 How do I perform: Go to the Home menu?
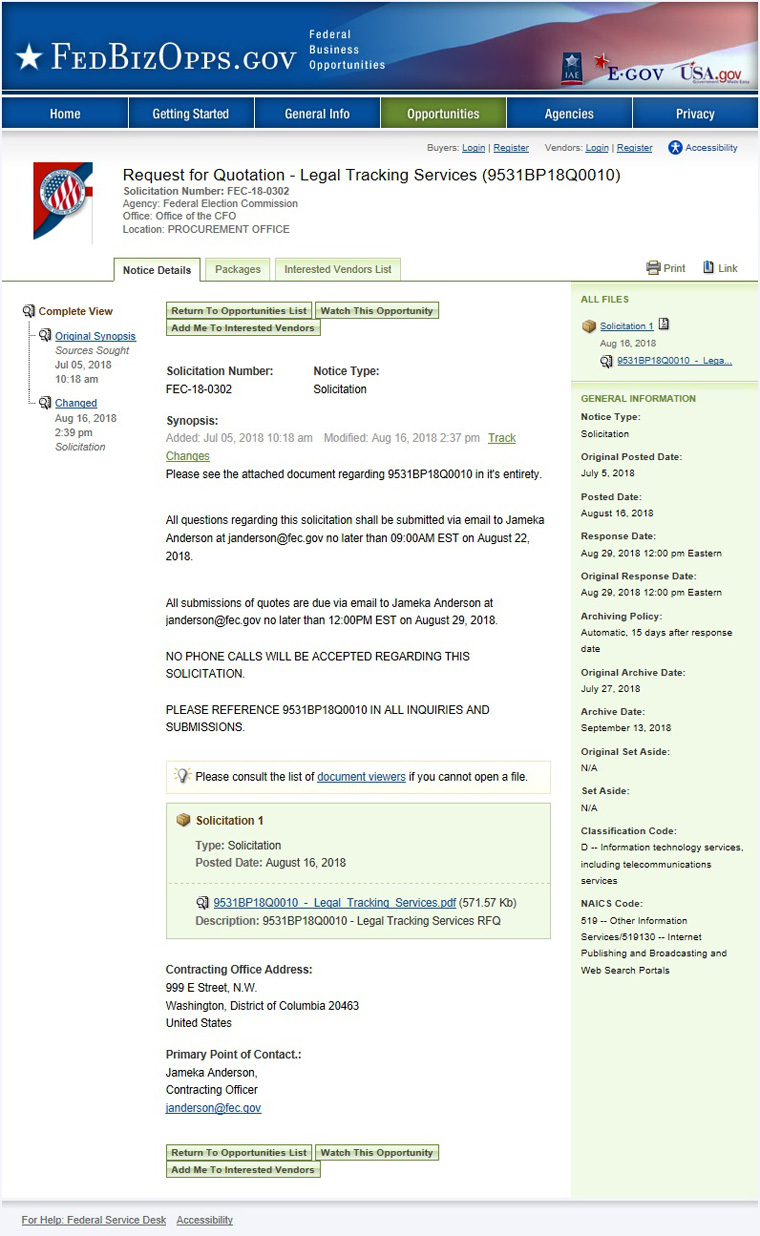point(65,113)
